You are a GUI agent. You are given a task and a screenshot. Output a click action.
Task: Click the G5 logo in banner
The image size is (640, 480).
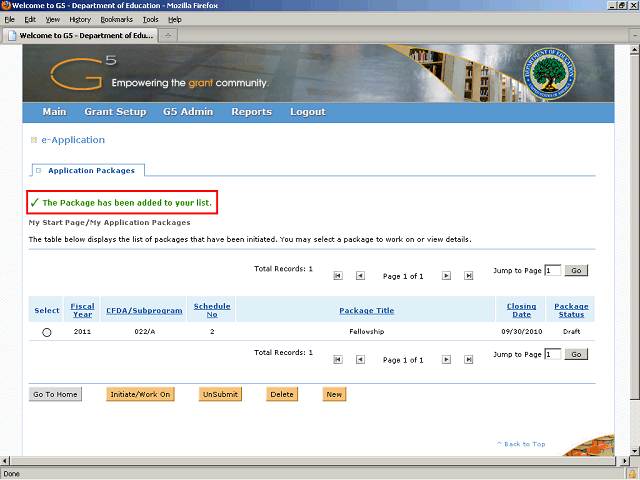tap(83, 73)
